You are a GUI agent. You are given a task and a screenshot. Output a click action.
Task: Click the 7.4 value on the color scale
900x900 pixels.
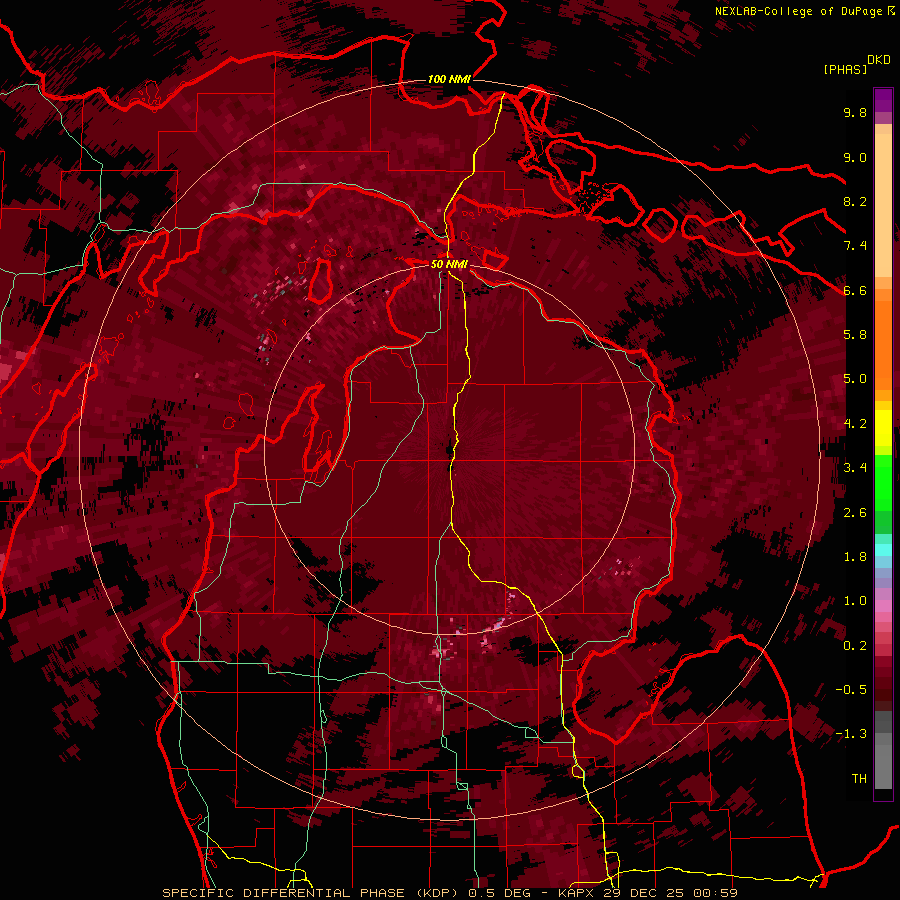coord(855,246)
